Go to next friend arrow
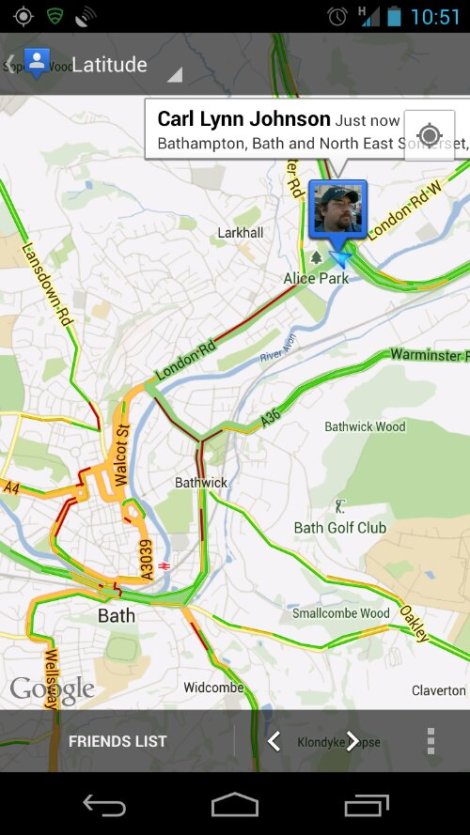Image resolution: width=470 pixels, height=835 pixels. [x=352, y=741]
